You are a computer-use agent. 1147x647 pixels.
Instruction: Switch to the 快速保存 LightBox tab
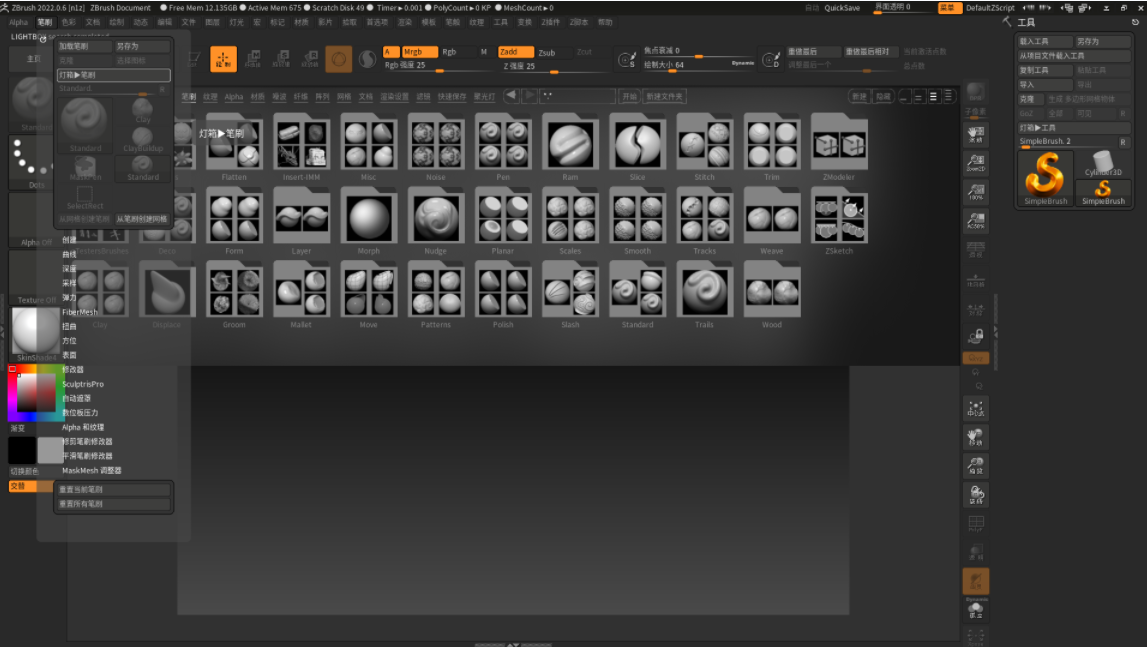point(451,97)
